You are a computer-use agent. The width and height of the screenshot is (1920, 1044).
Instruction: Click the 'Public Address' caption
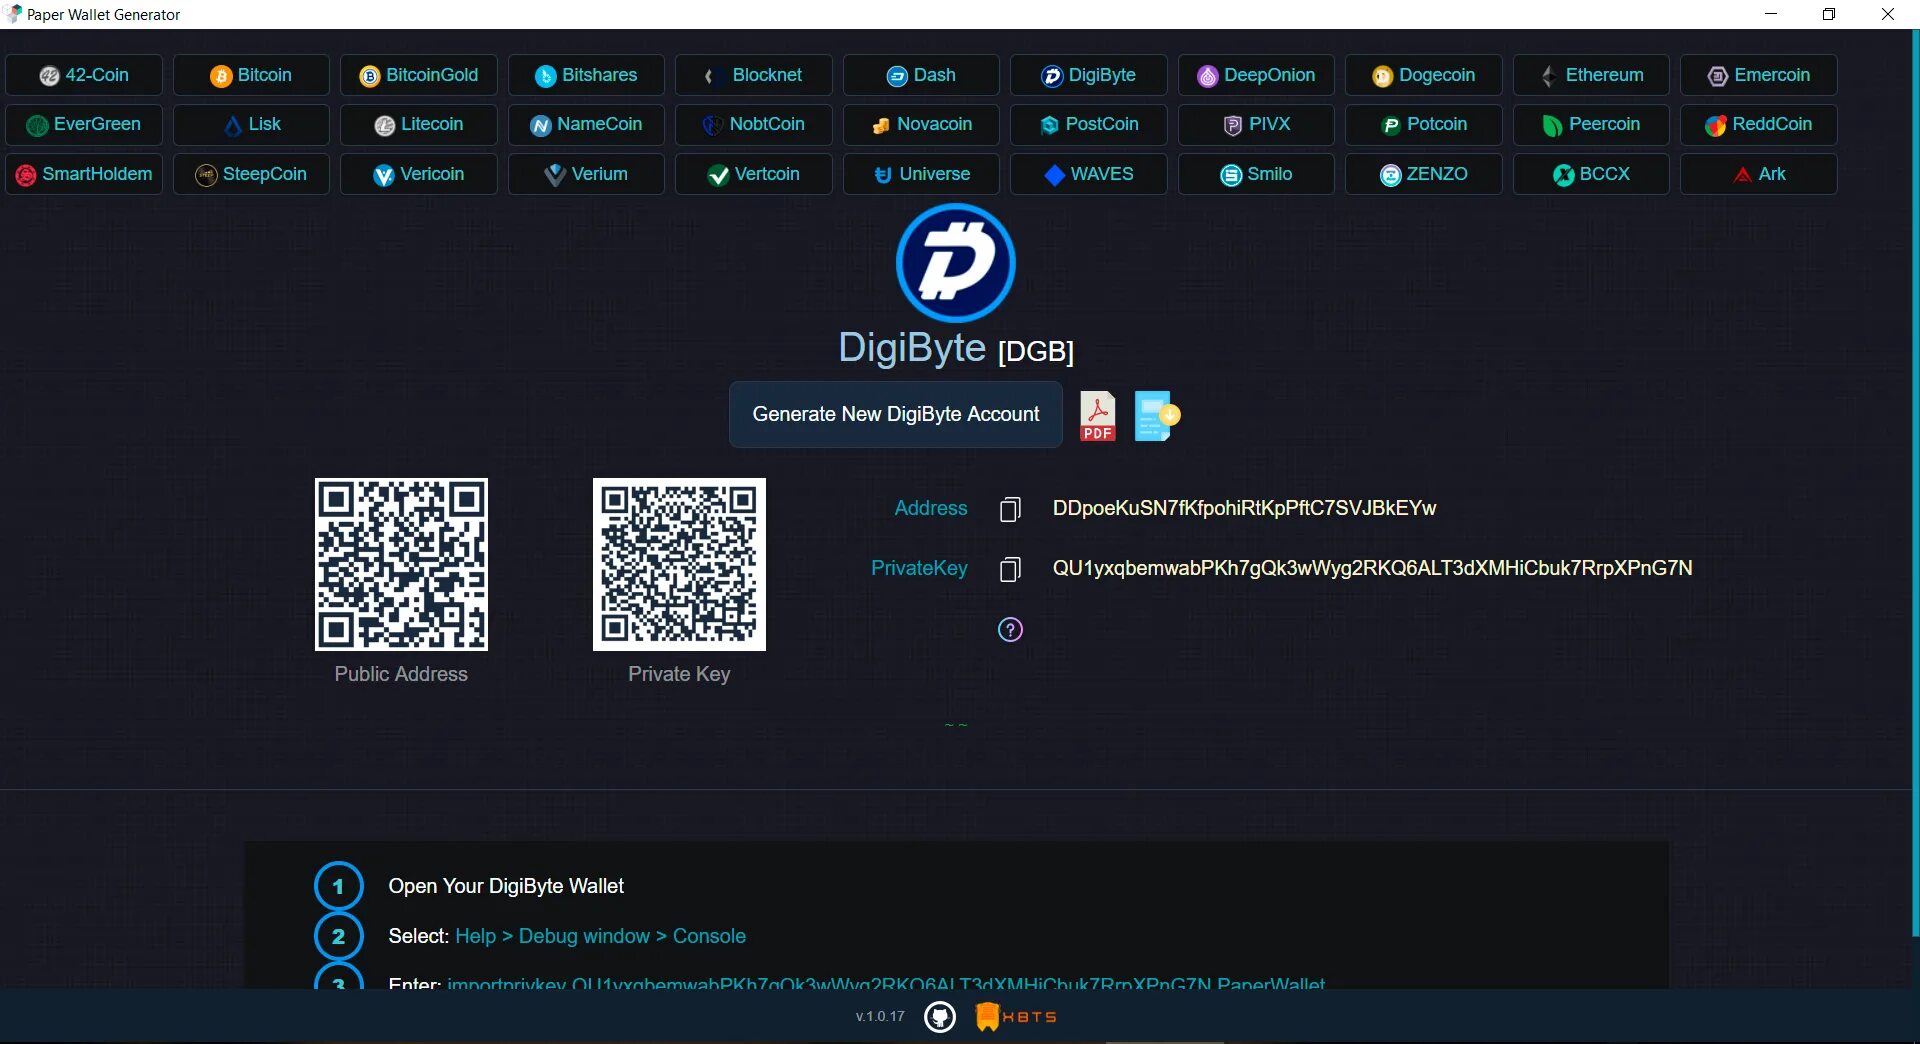point(401,674)
